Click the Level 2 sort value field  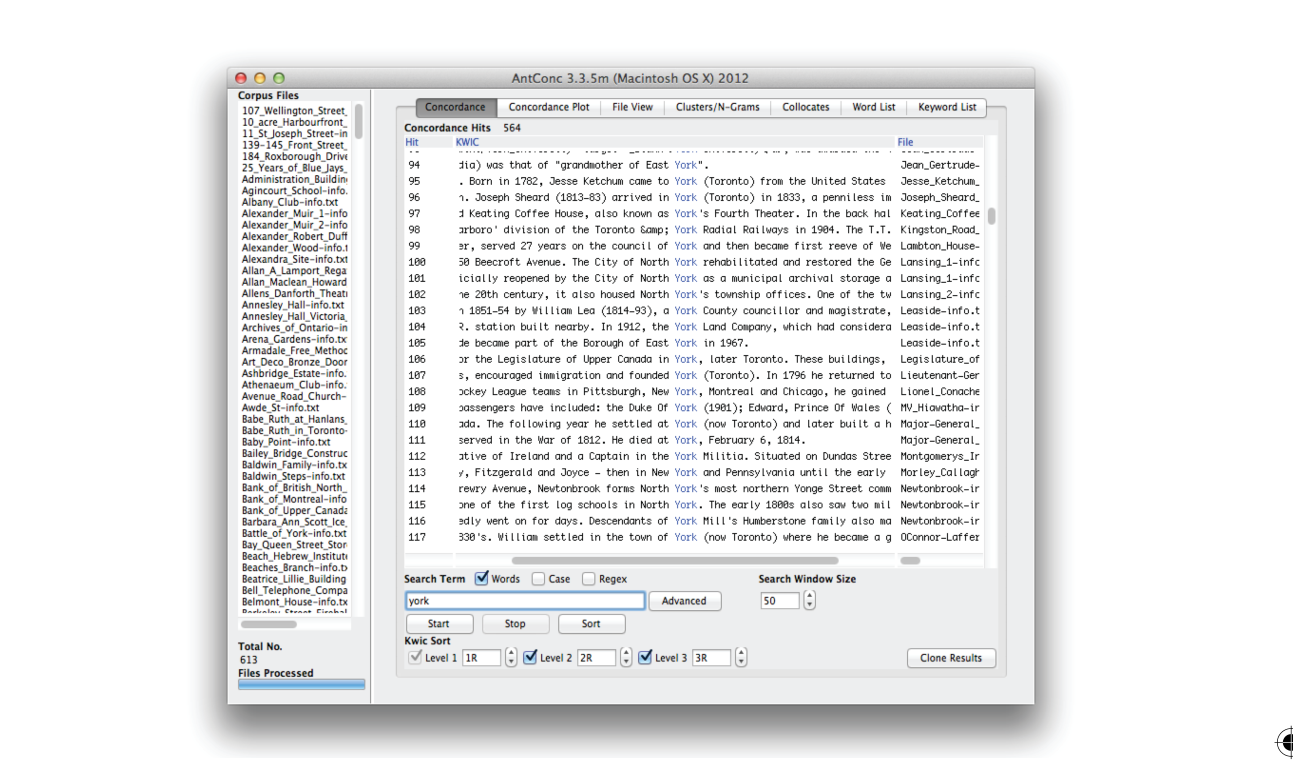coord(596,658)
